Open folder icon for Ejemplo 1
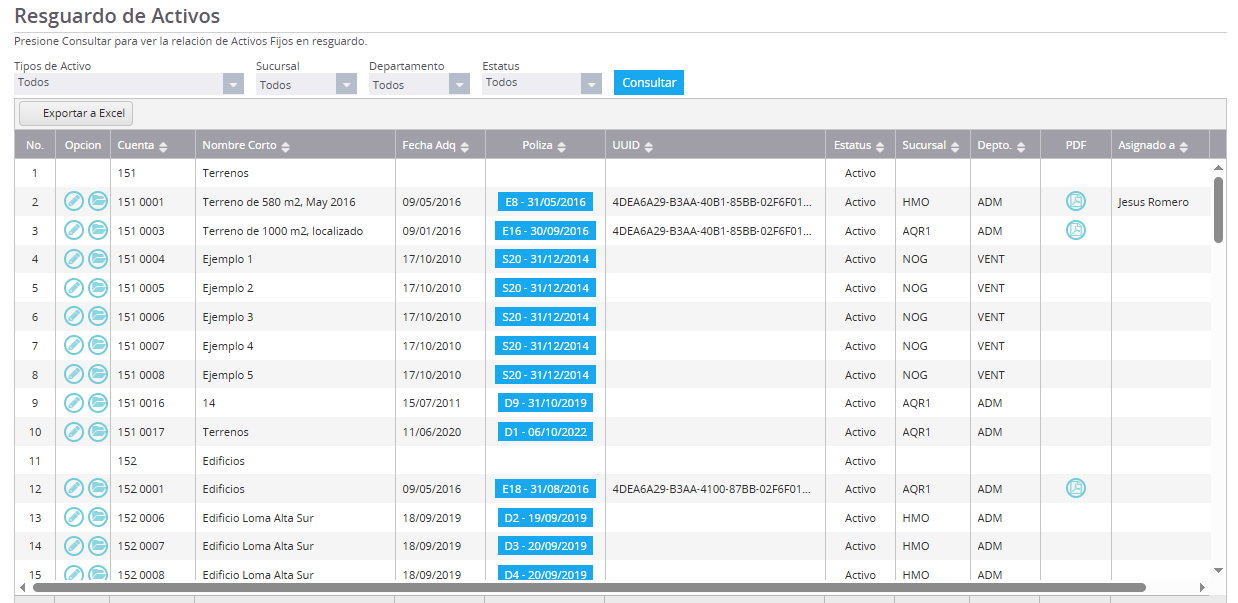 pos(98,259)
